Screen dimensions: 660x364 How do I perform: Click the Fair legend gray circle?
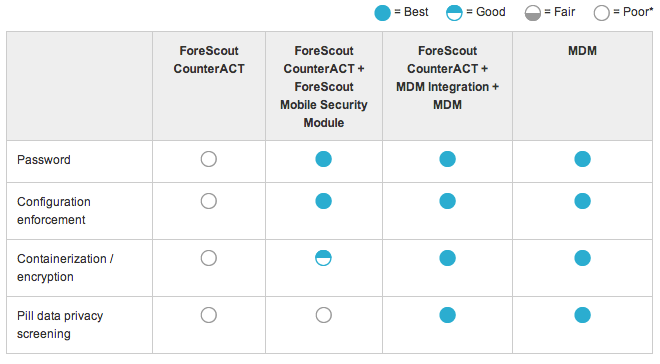click(x=532, y=13)
